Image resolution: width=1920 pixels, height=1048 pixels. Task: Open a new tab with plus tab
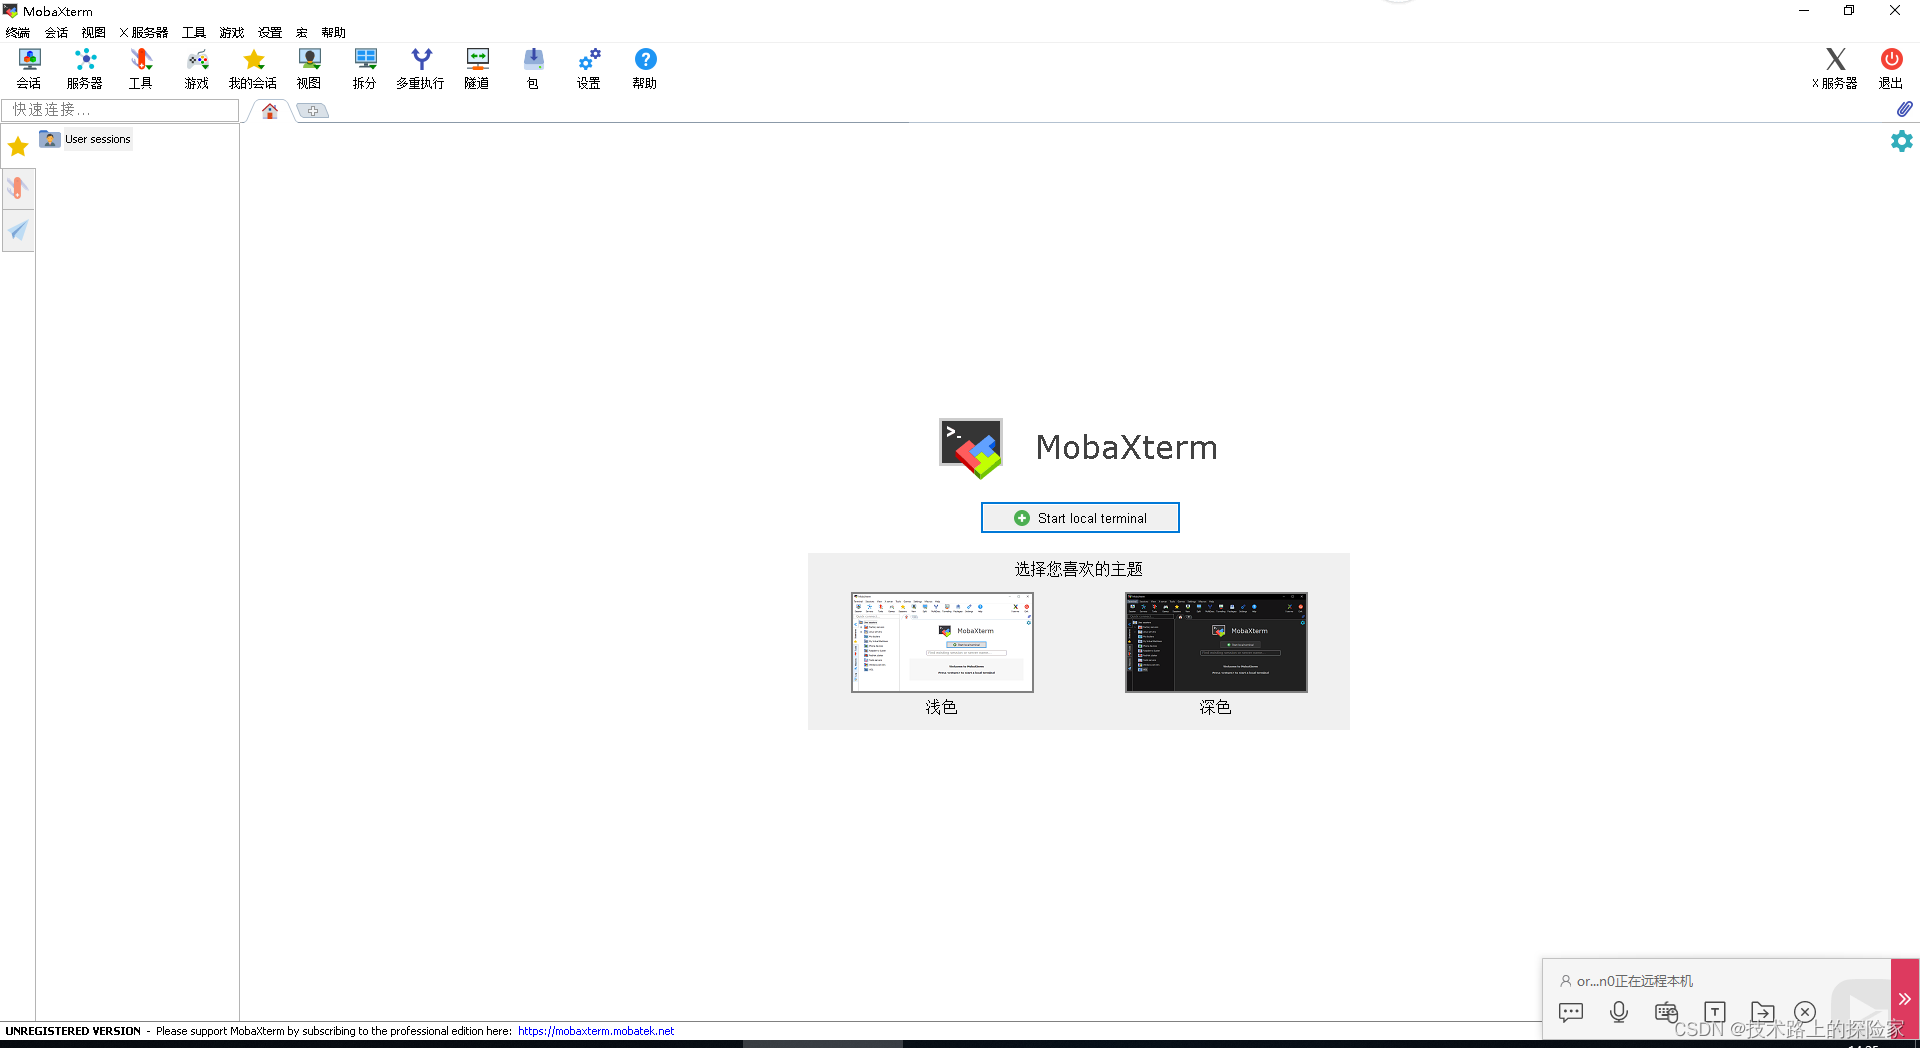313,111
